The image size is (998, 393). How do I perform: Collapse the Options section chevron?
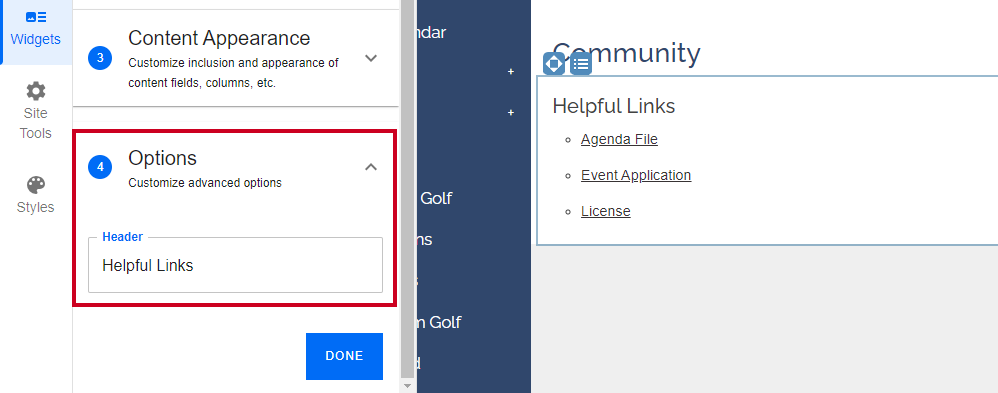tap(371, 167)
